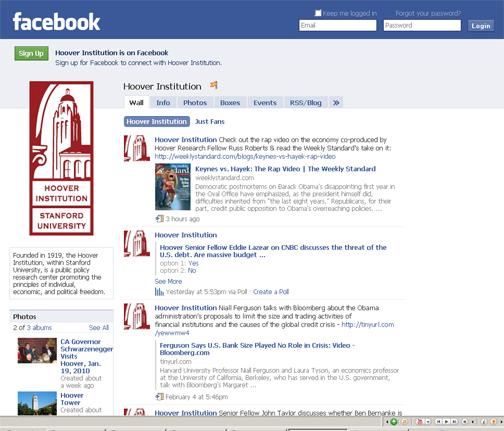Image resolution: width=504 pixels, height=431 pixels.
Task: Expand poll with See More
Action: click(x=168, y=281)
